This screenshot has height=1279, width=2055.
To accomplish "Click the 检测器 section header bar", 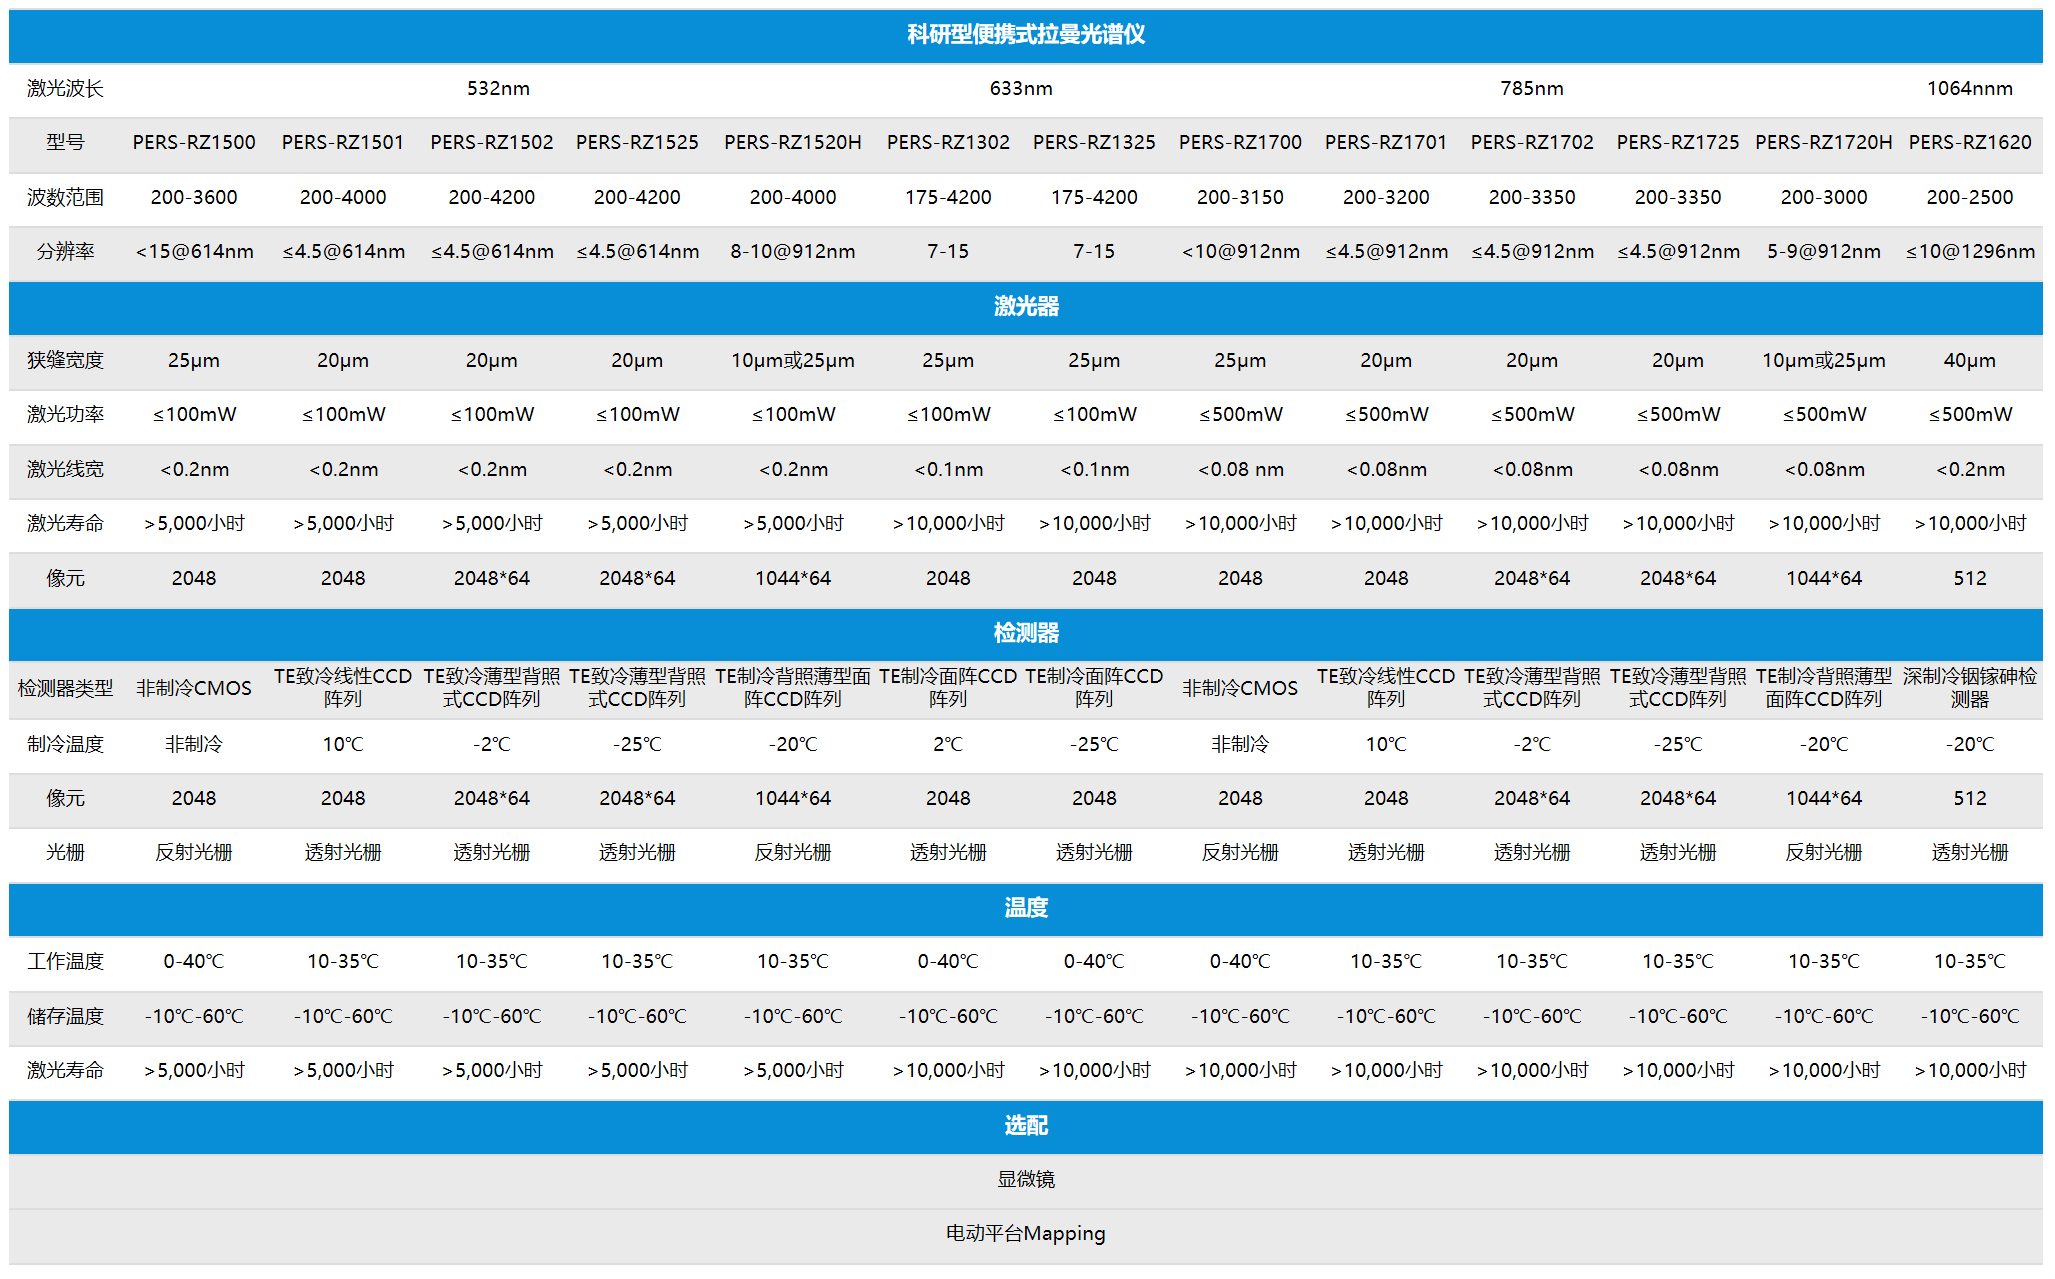I will coord(1025,633).
